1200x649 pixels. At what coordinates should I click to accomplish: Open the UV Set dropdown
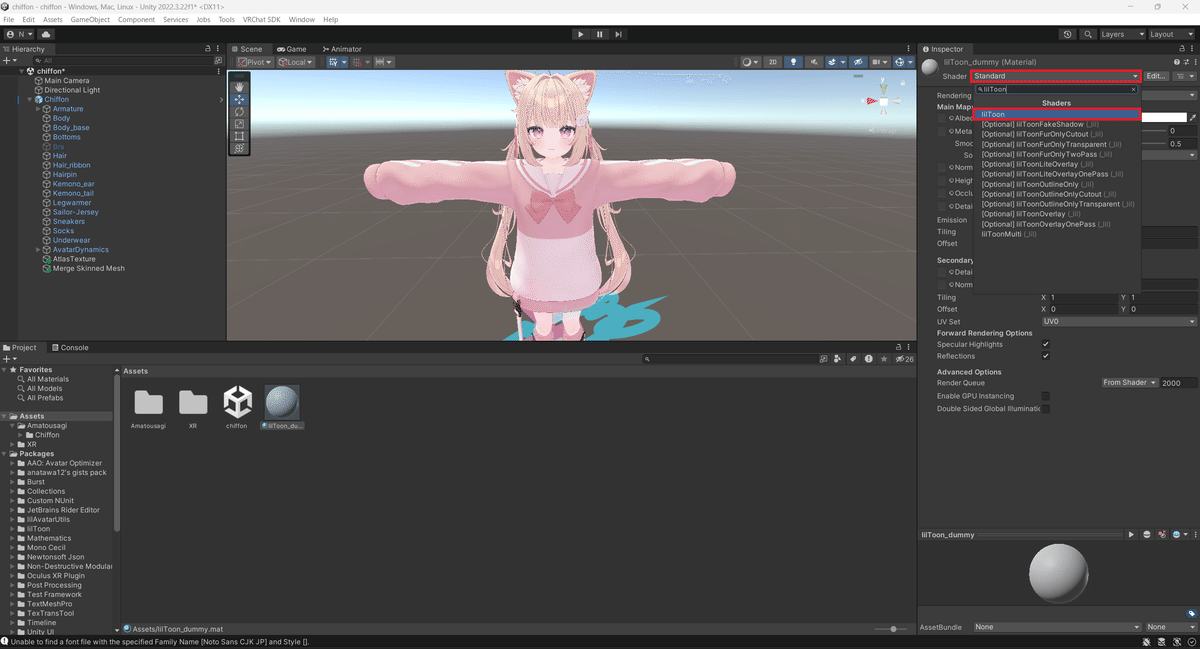1118,322
